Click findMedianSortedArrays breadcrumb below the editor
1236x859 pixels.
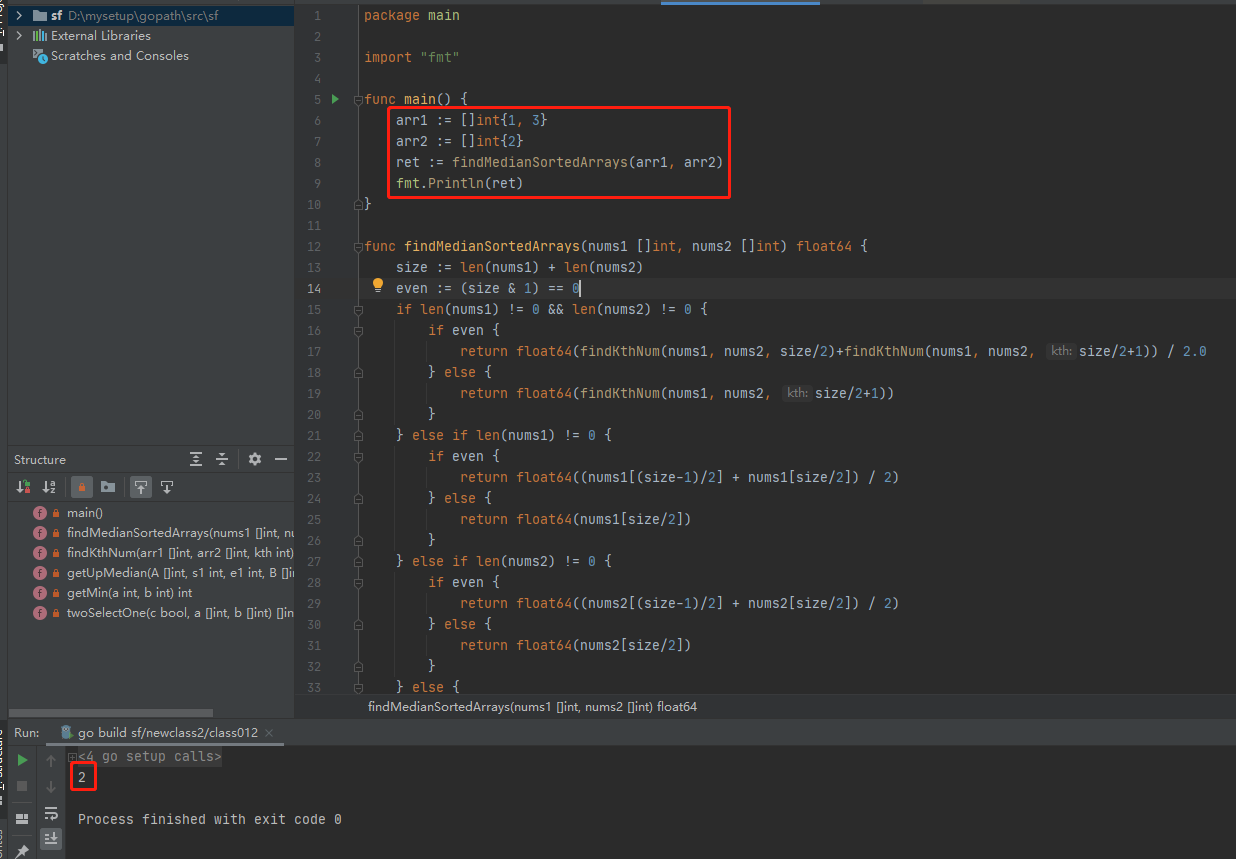pos(532,706)
